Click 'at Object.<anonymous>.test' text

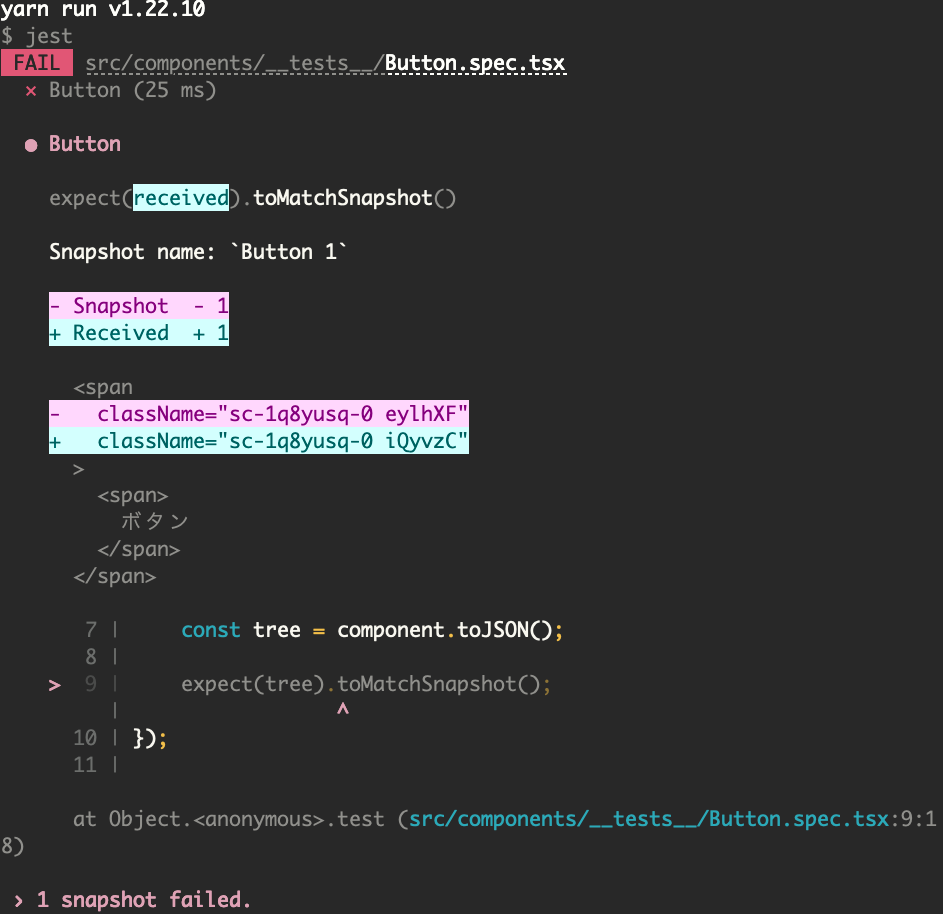[229, 819]
